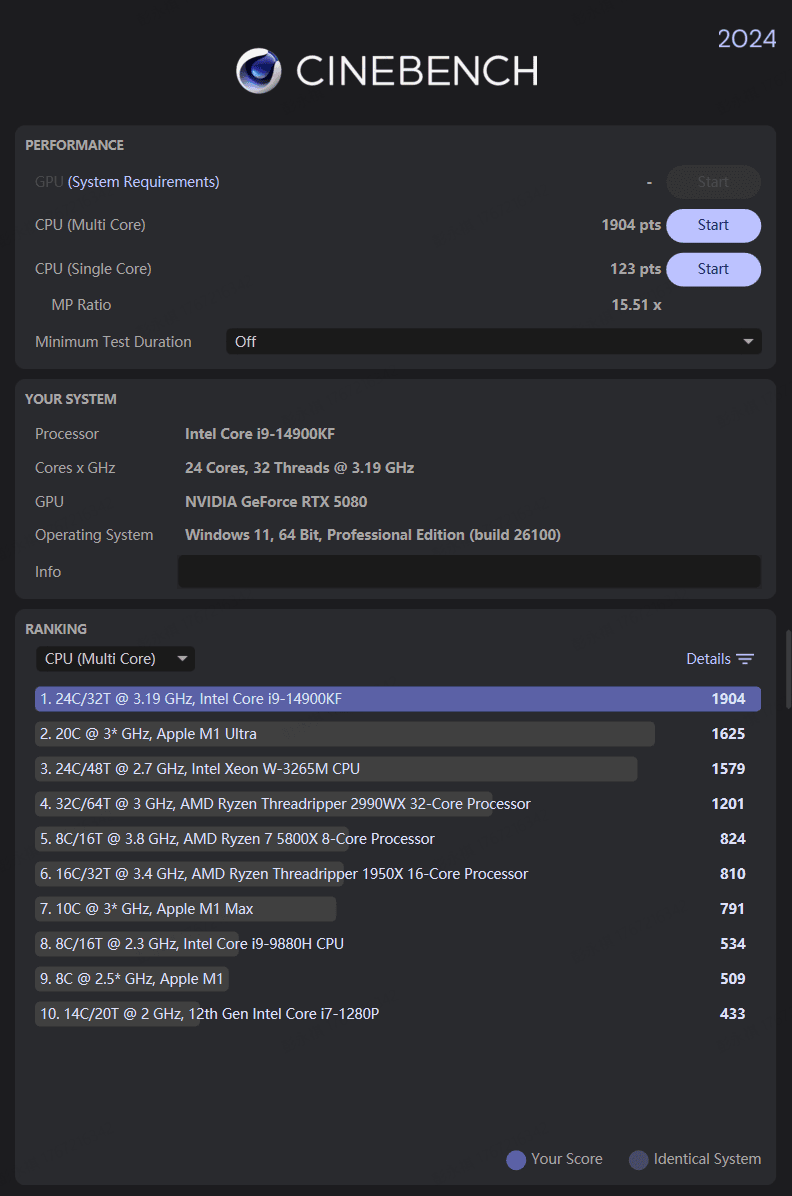Click the 24 Cores, 32 Threads value

tap(299, 468)
